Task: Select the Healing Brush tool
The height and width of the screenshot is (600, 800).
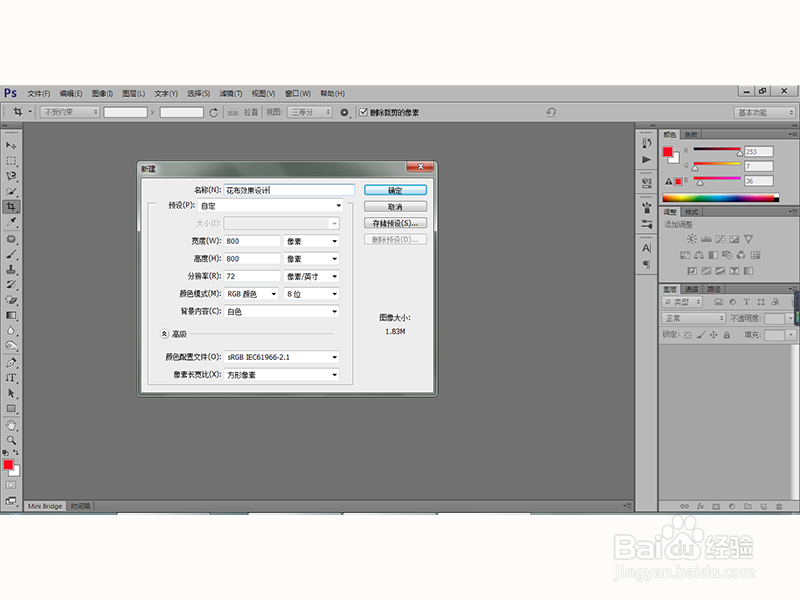Action: (x=11, y=239)
